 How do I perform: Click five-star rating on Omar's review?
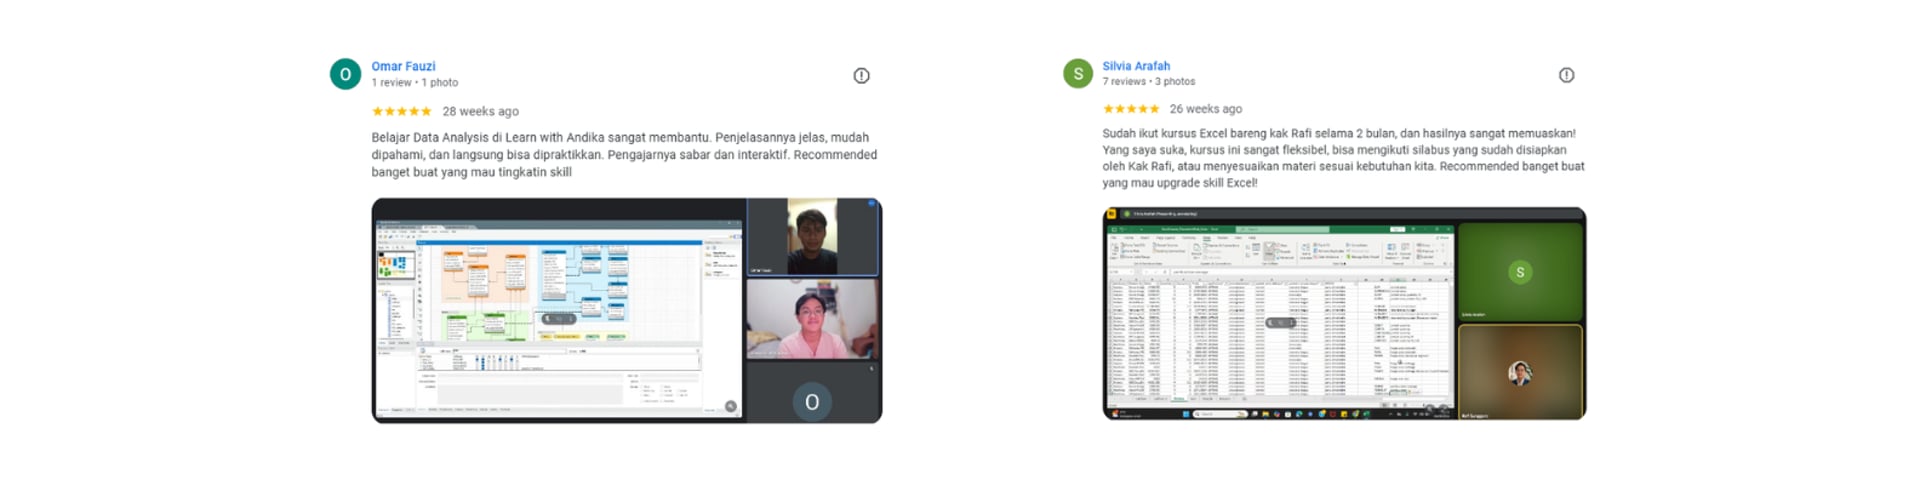coord(401,111)
